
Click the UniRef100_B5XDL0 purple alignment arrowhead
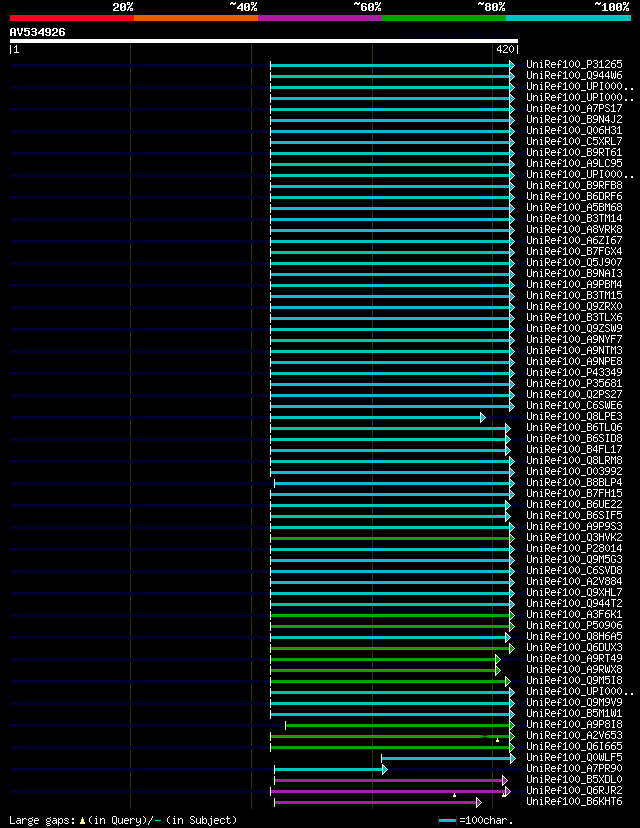(x=505, y=780)
